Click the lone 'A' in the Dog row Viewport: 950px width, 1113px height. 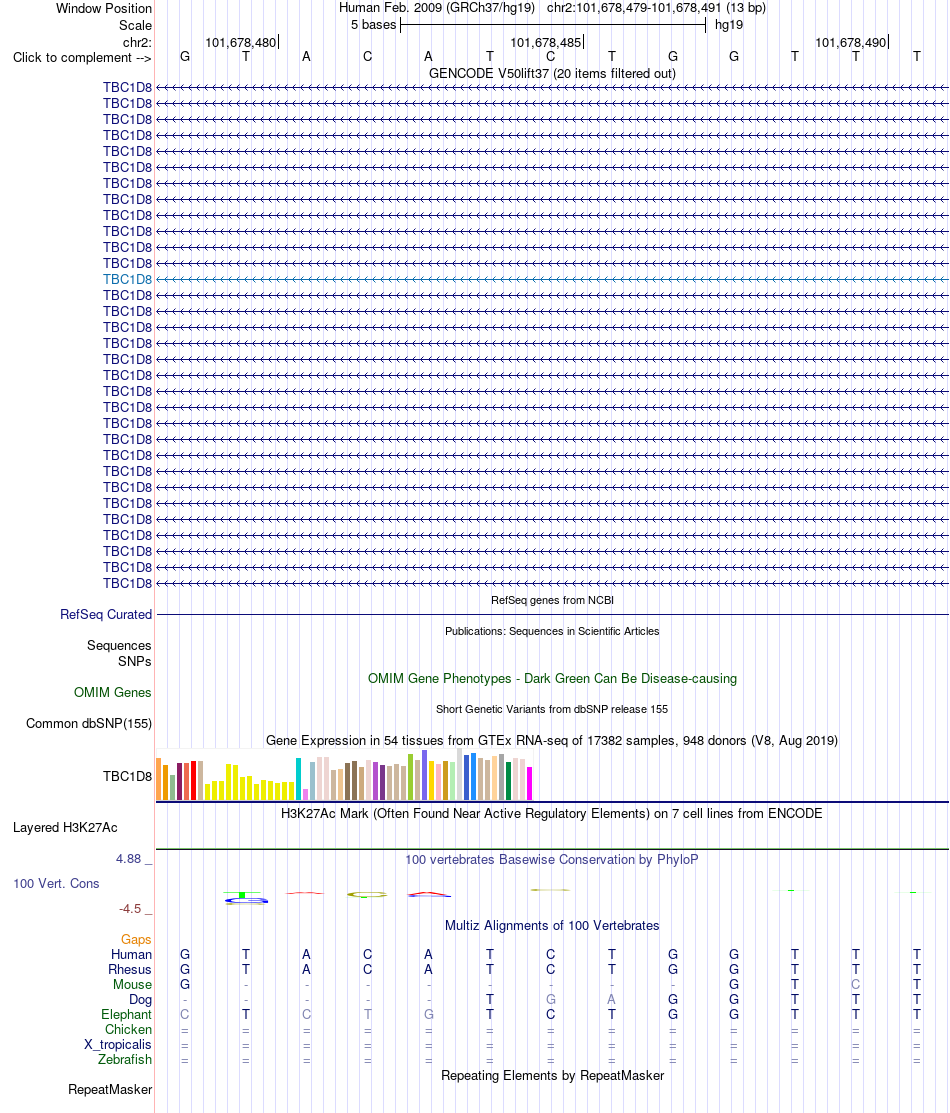(611, 999)
